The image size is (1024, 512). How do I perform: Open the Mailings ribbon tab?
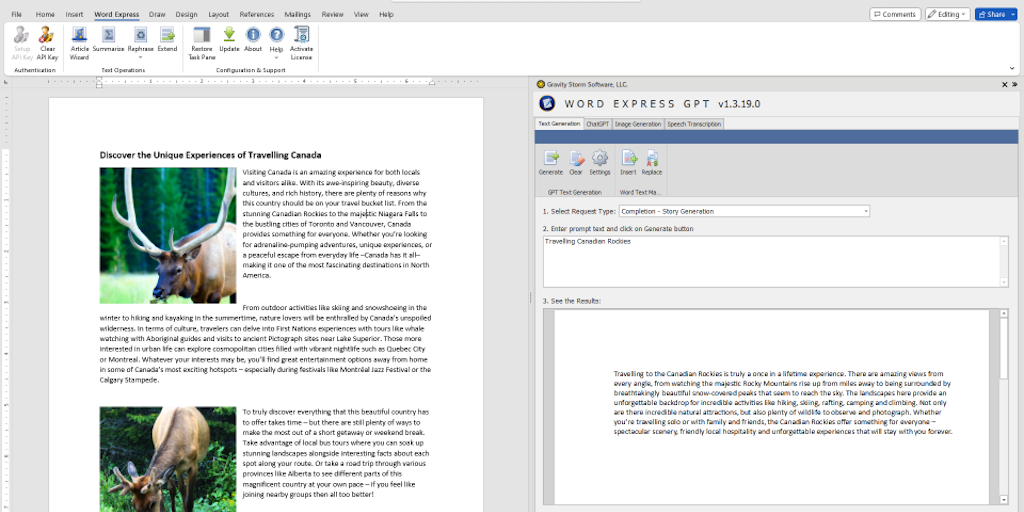pyautogui.click(x=297, y=15)
